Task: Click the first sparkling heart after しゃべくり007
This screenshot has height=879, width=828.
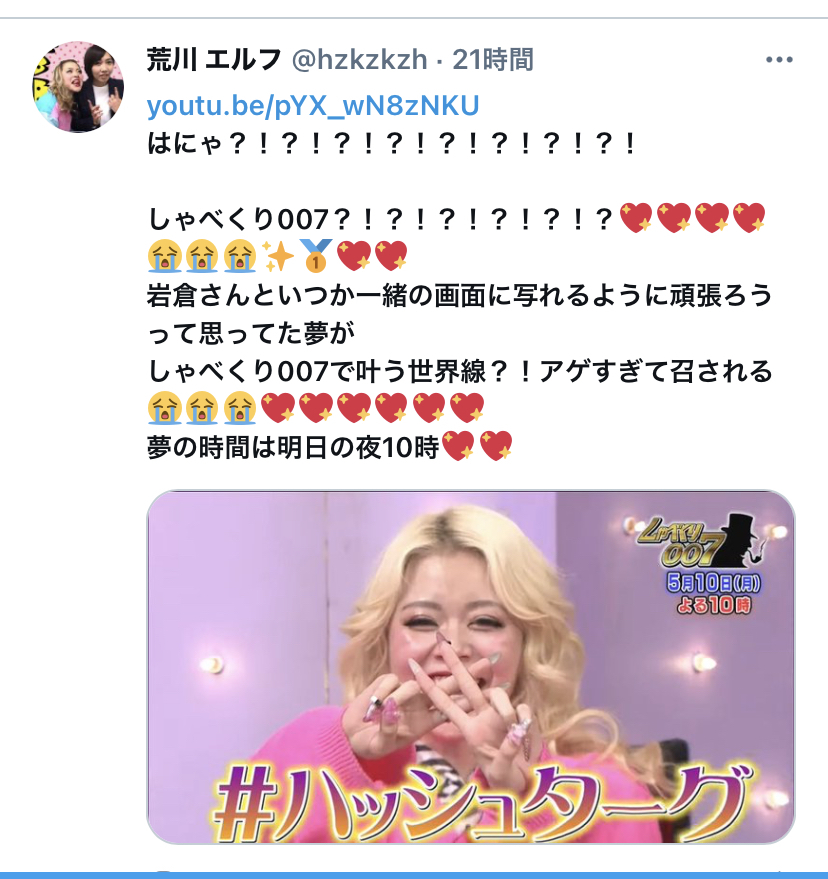Action: (636, 218)
